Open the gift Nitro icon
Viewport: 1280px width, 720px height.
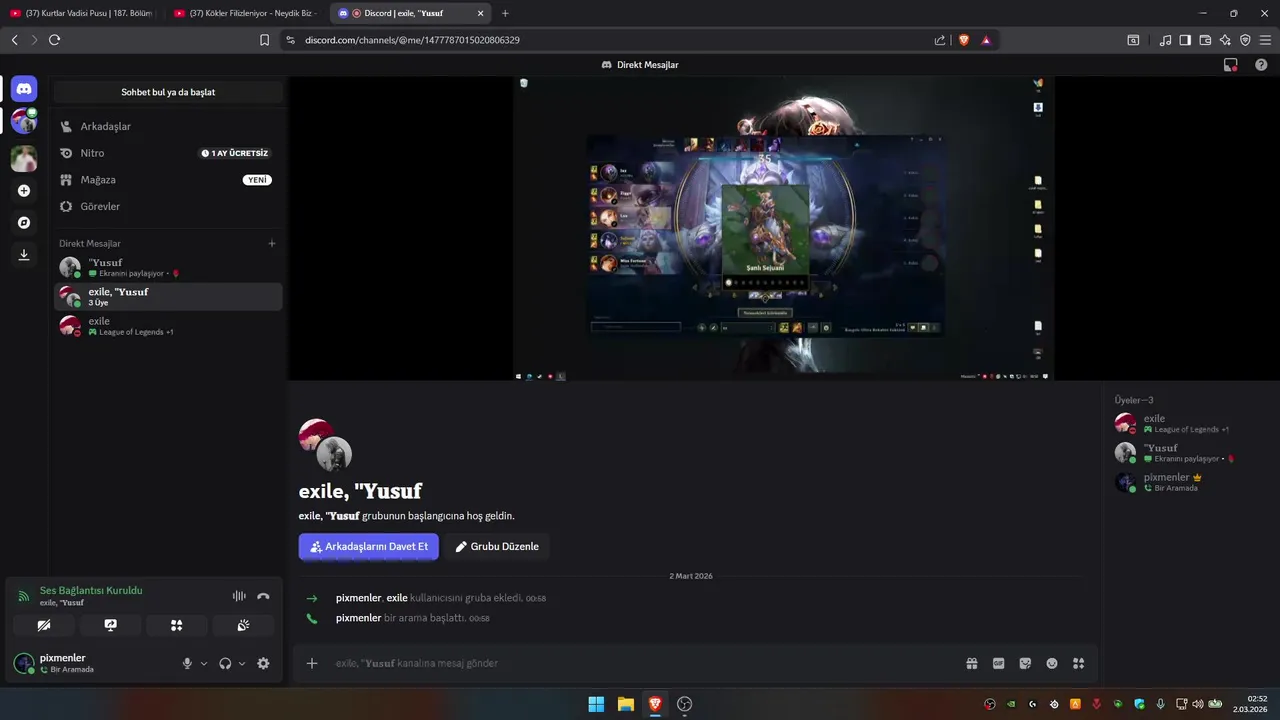pos(971,663)
